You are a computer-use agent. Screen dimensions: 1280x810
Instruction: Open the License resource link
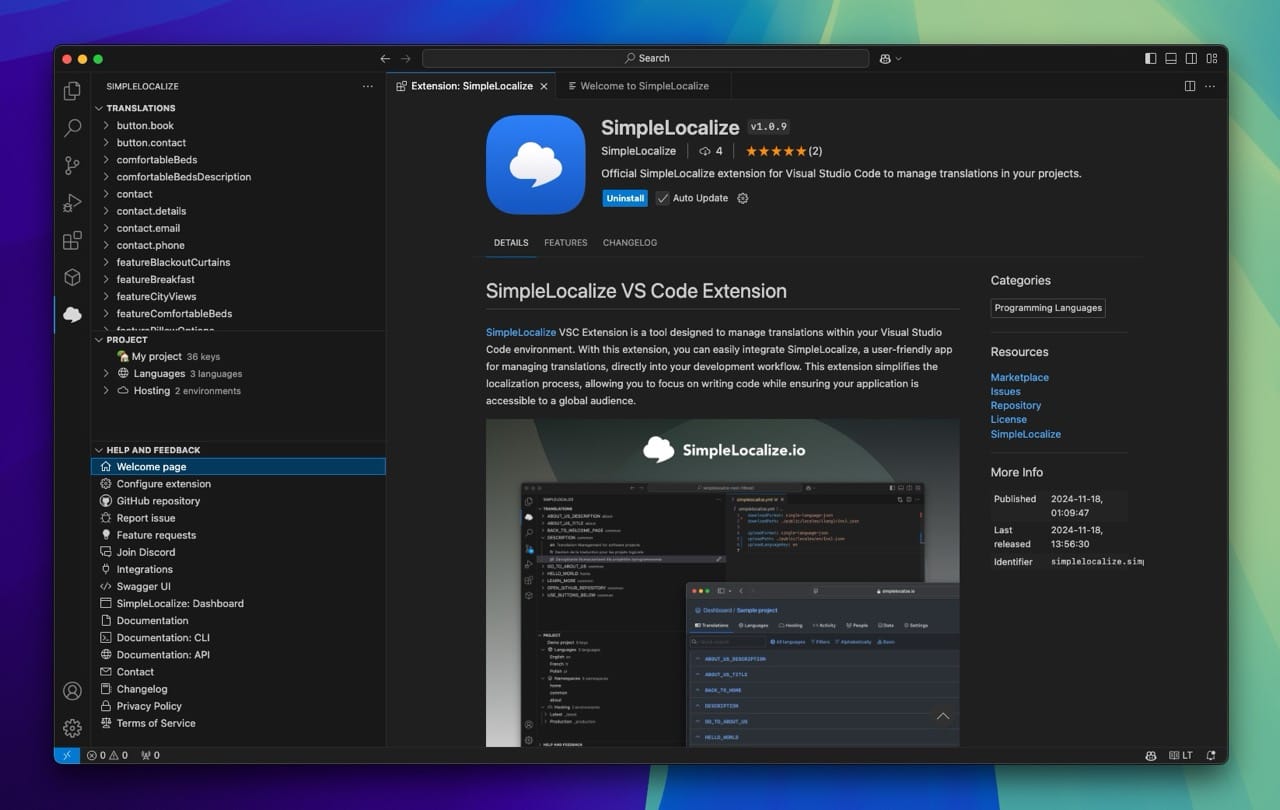coord(1008,420)
